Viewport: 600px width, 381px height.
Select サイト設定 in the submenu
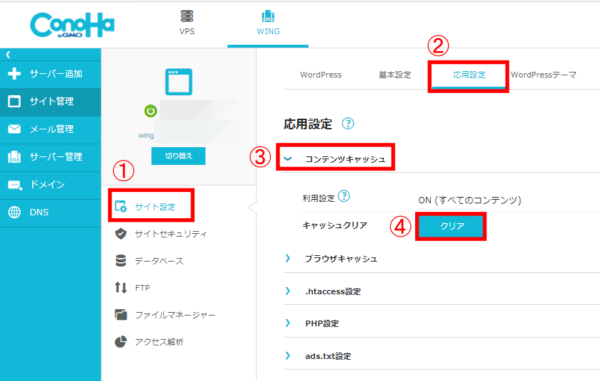click(x=155, y=207)
